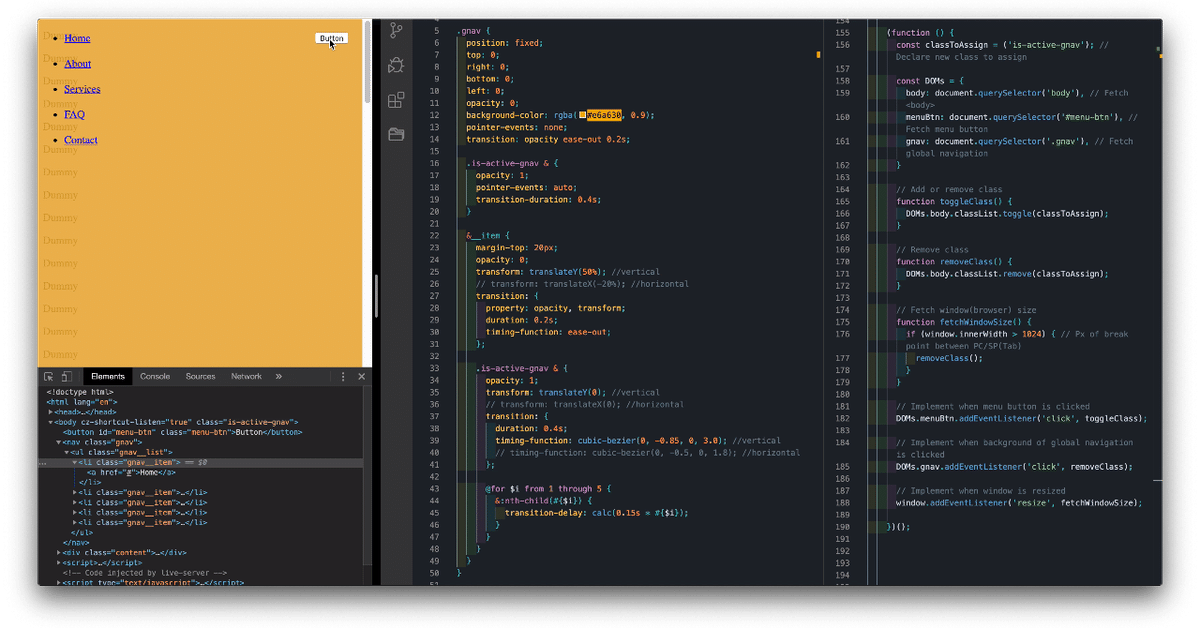Image resolution: width=1200 pixels, height=628 pixels.
Task: Select the button id="menu-btn" element line
Action: tap(182, 432)
